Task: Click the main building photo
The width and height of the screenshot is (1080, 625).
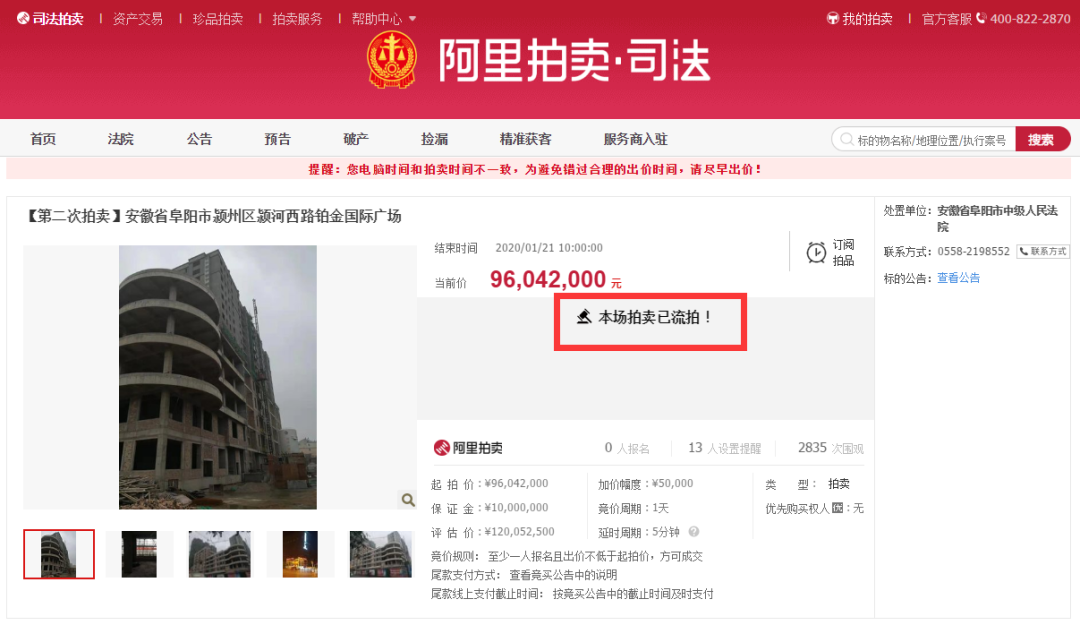Action: 218,377
